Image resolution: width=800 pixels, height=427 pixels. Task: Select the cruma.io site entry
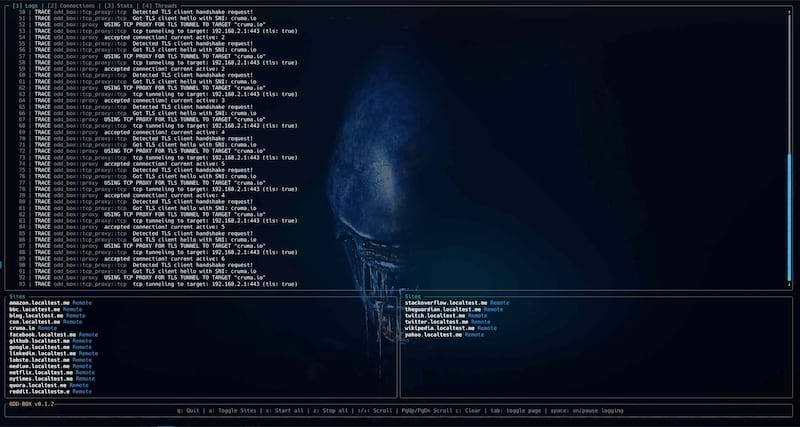tap(33, 328)
